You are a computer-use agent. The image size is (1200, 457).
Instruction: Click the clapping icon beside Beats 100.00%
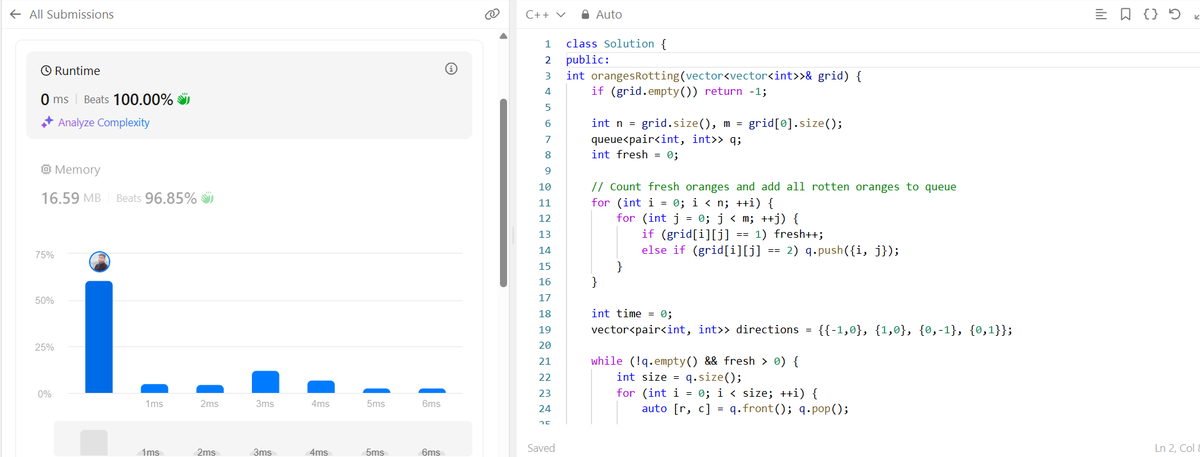[x=184, y=99]
